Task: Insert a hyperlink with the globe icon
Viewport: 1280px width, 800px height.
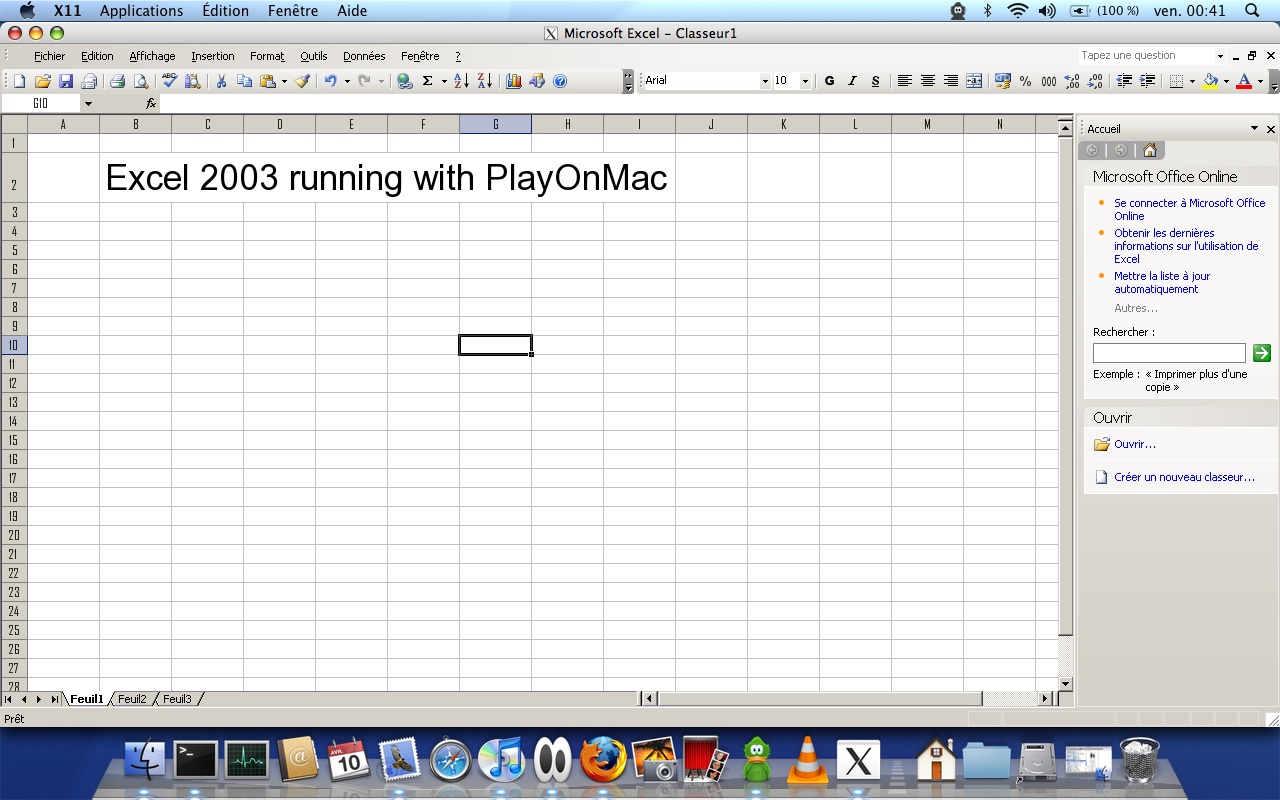Action: click(404, 81)
